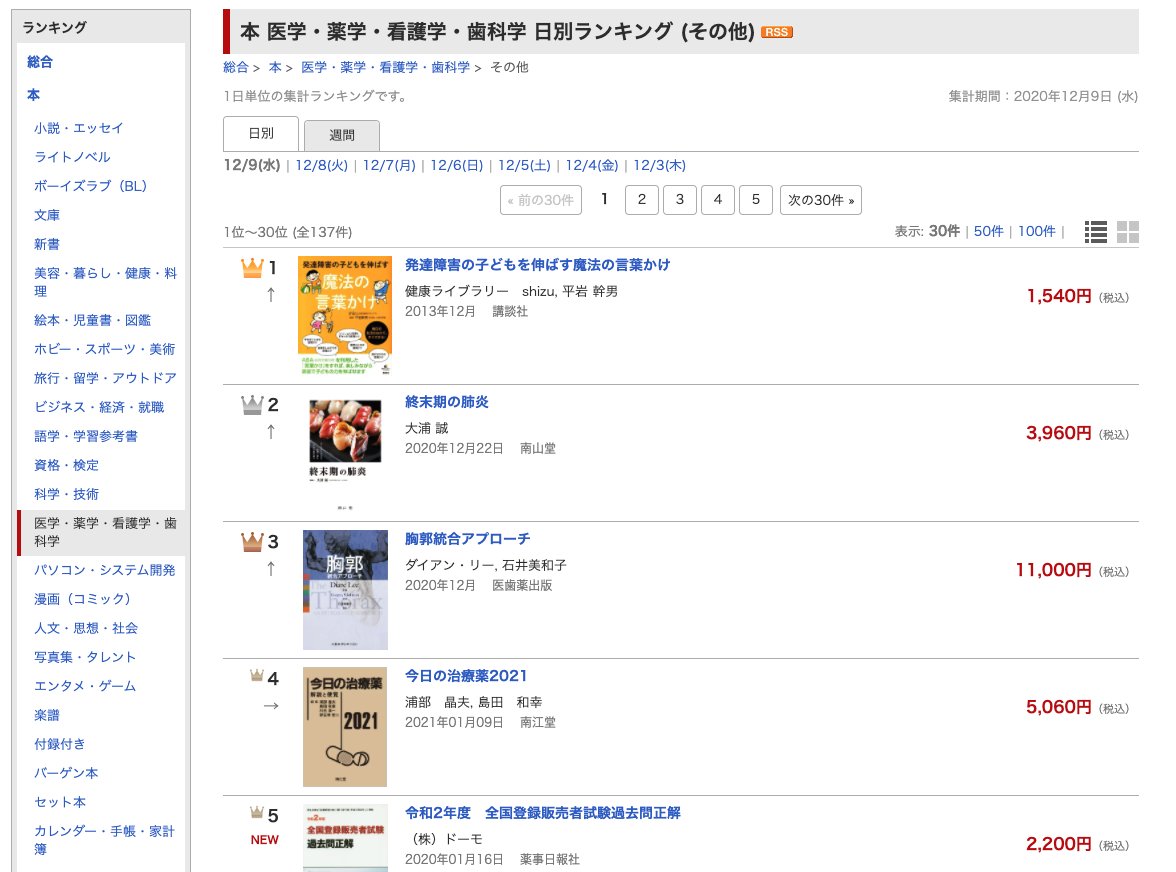Open book 発達障害の子どもを伸ばす魔法の言葉かけ
The height and width of the screenshot is (872, 1176).
pos(537,265)
